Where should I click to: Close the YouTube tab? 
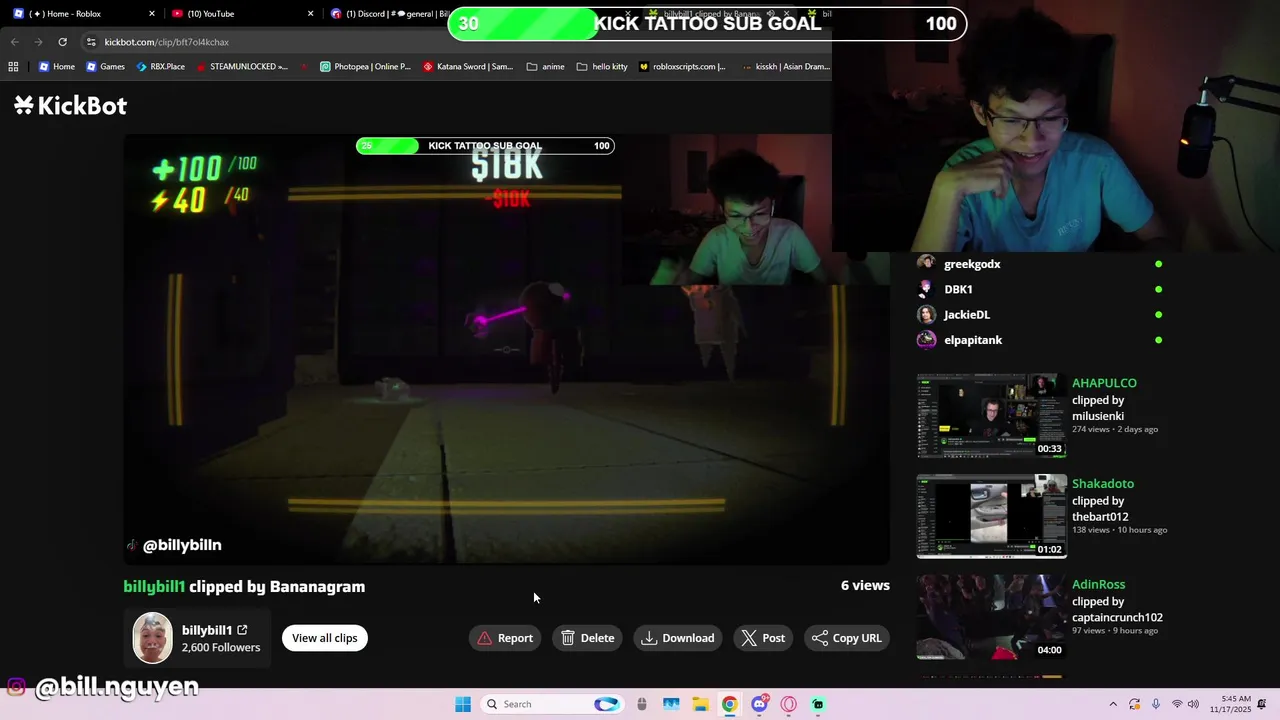(x=310, y=14)
